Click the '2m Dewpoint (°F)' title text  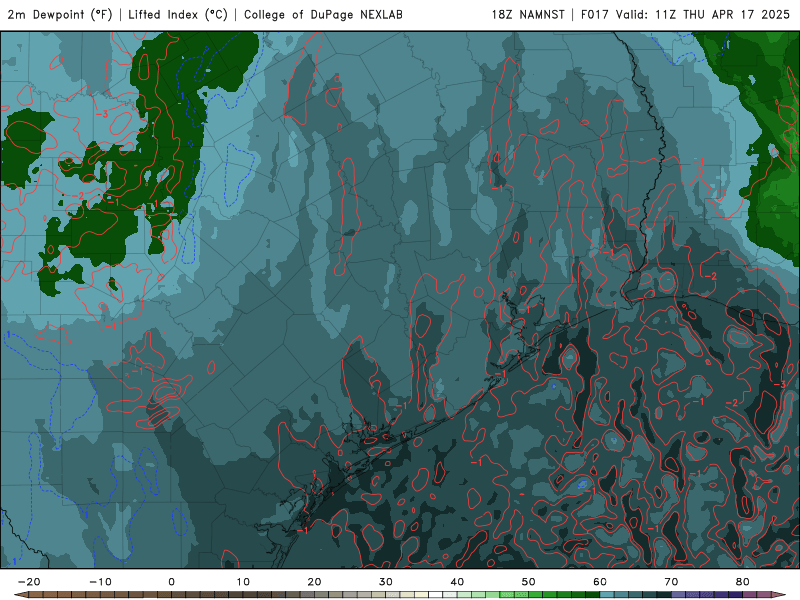60,14
